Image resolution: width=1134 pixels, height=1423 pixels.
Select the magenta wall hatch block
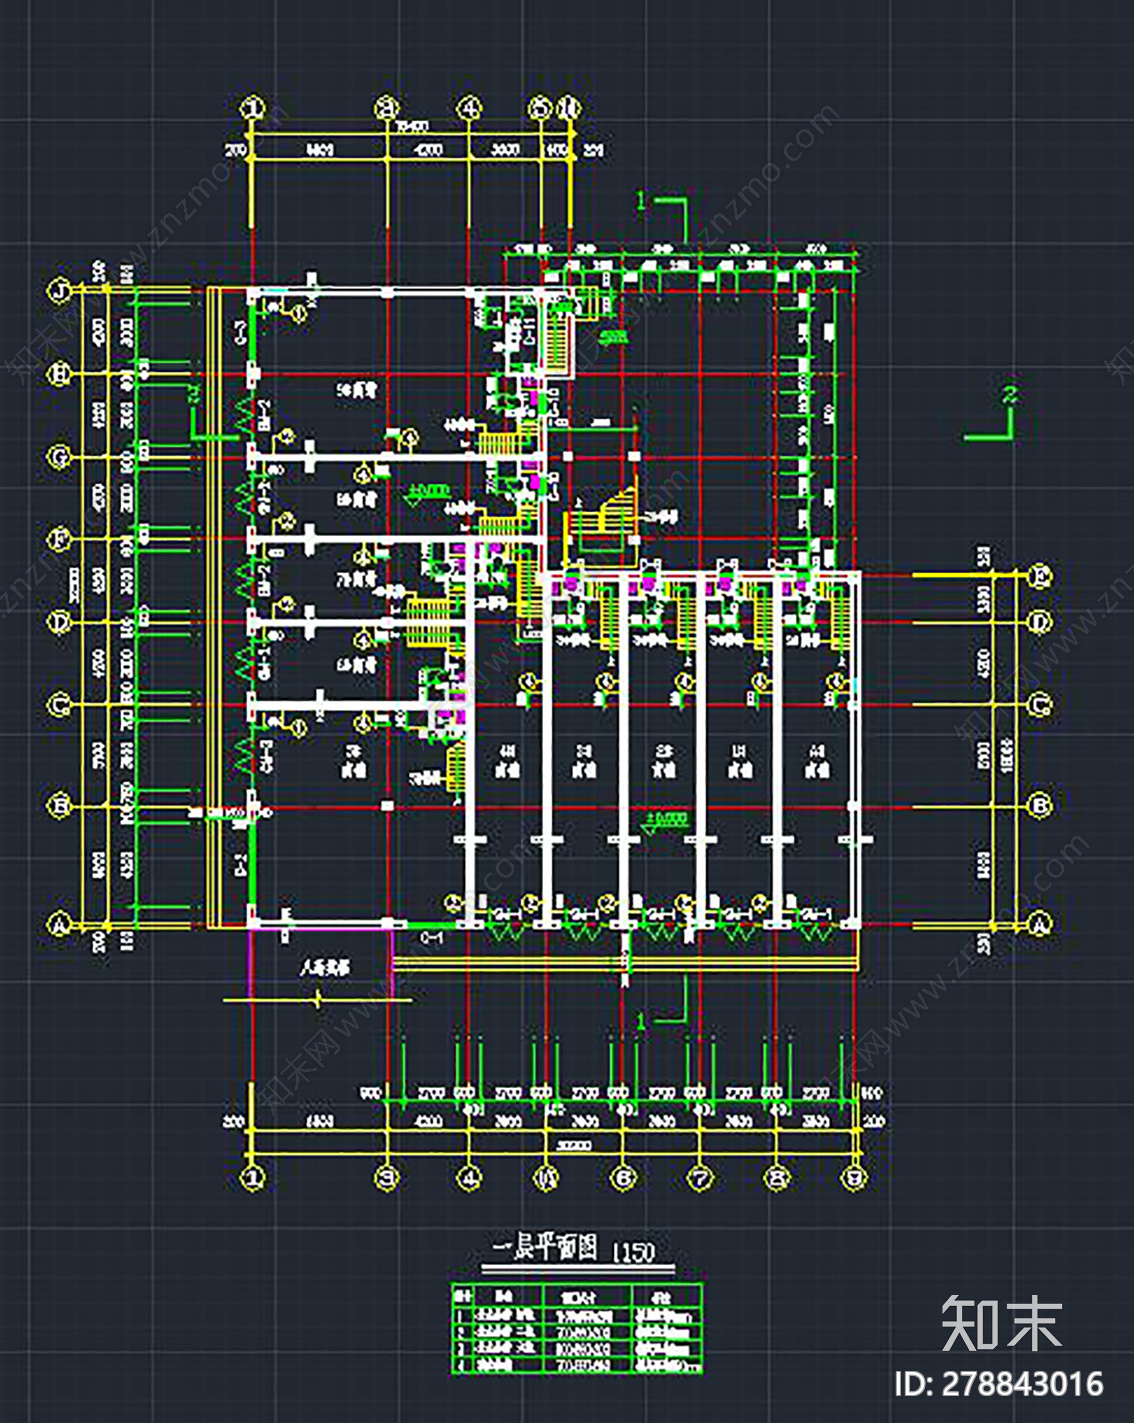(x=535, y=480)
